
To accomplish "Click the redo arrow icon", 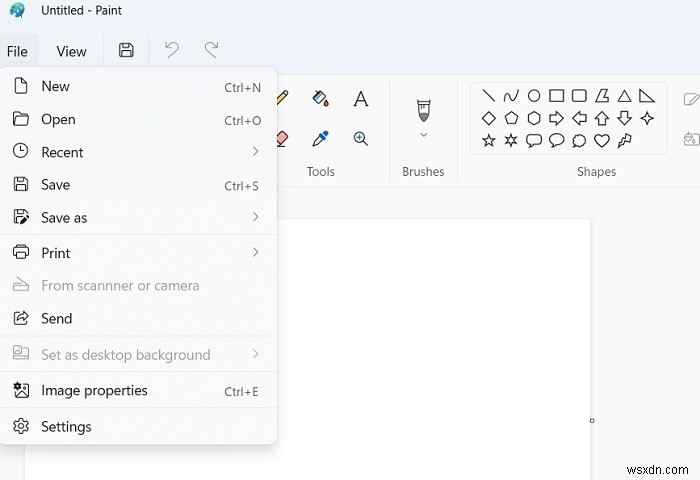I will pos(211,50).
